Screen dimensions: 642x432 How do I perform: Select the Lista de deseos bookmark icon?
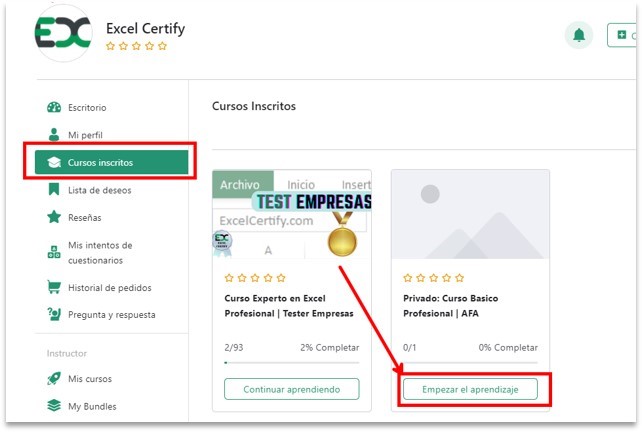tap(54, 190)
